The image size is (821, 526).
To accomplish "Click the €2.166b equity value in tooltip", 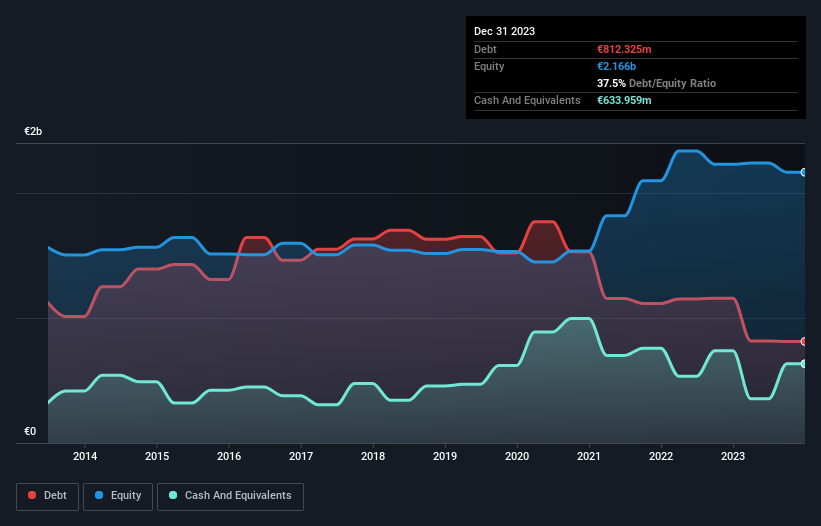I will [x=616, y=66].
